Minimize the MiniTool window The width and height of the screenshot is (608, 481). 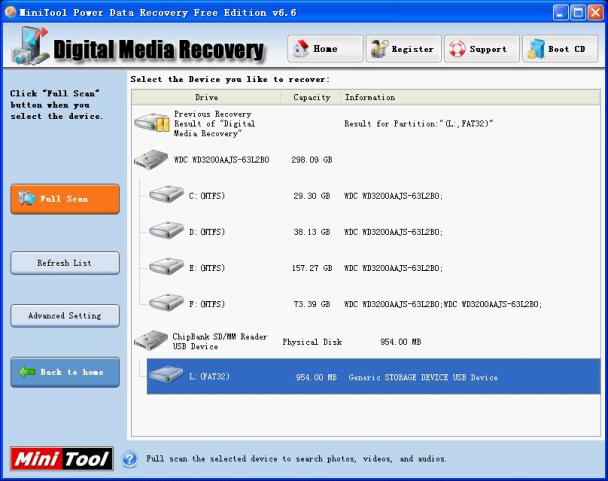click(560, 13)
